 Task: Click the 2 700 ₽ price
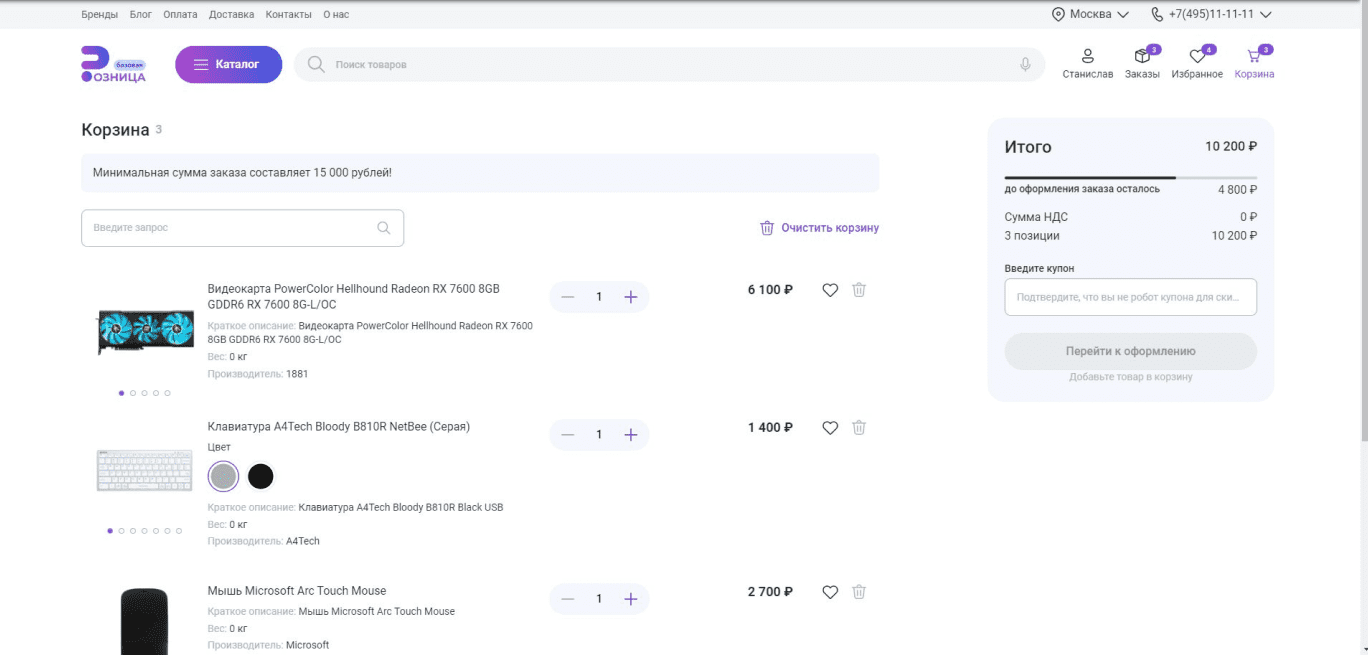770,592
